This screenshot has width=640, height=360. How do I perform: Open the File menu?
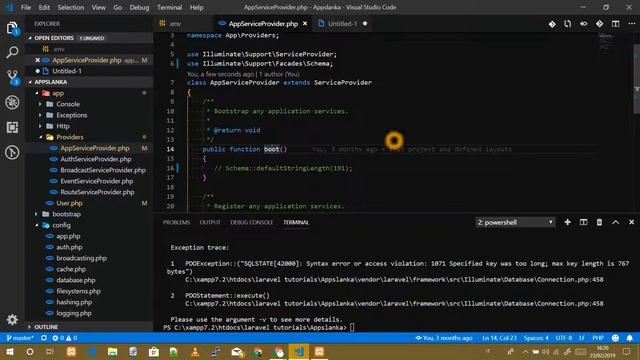pos(26,7)
